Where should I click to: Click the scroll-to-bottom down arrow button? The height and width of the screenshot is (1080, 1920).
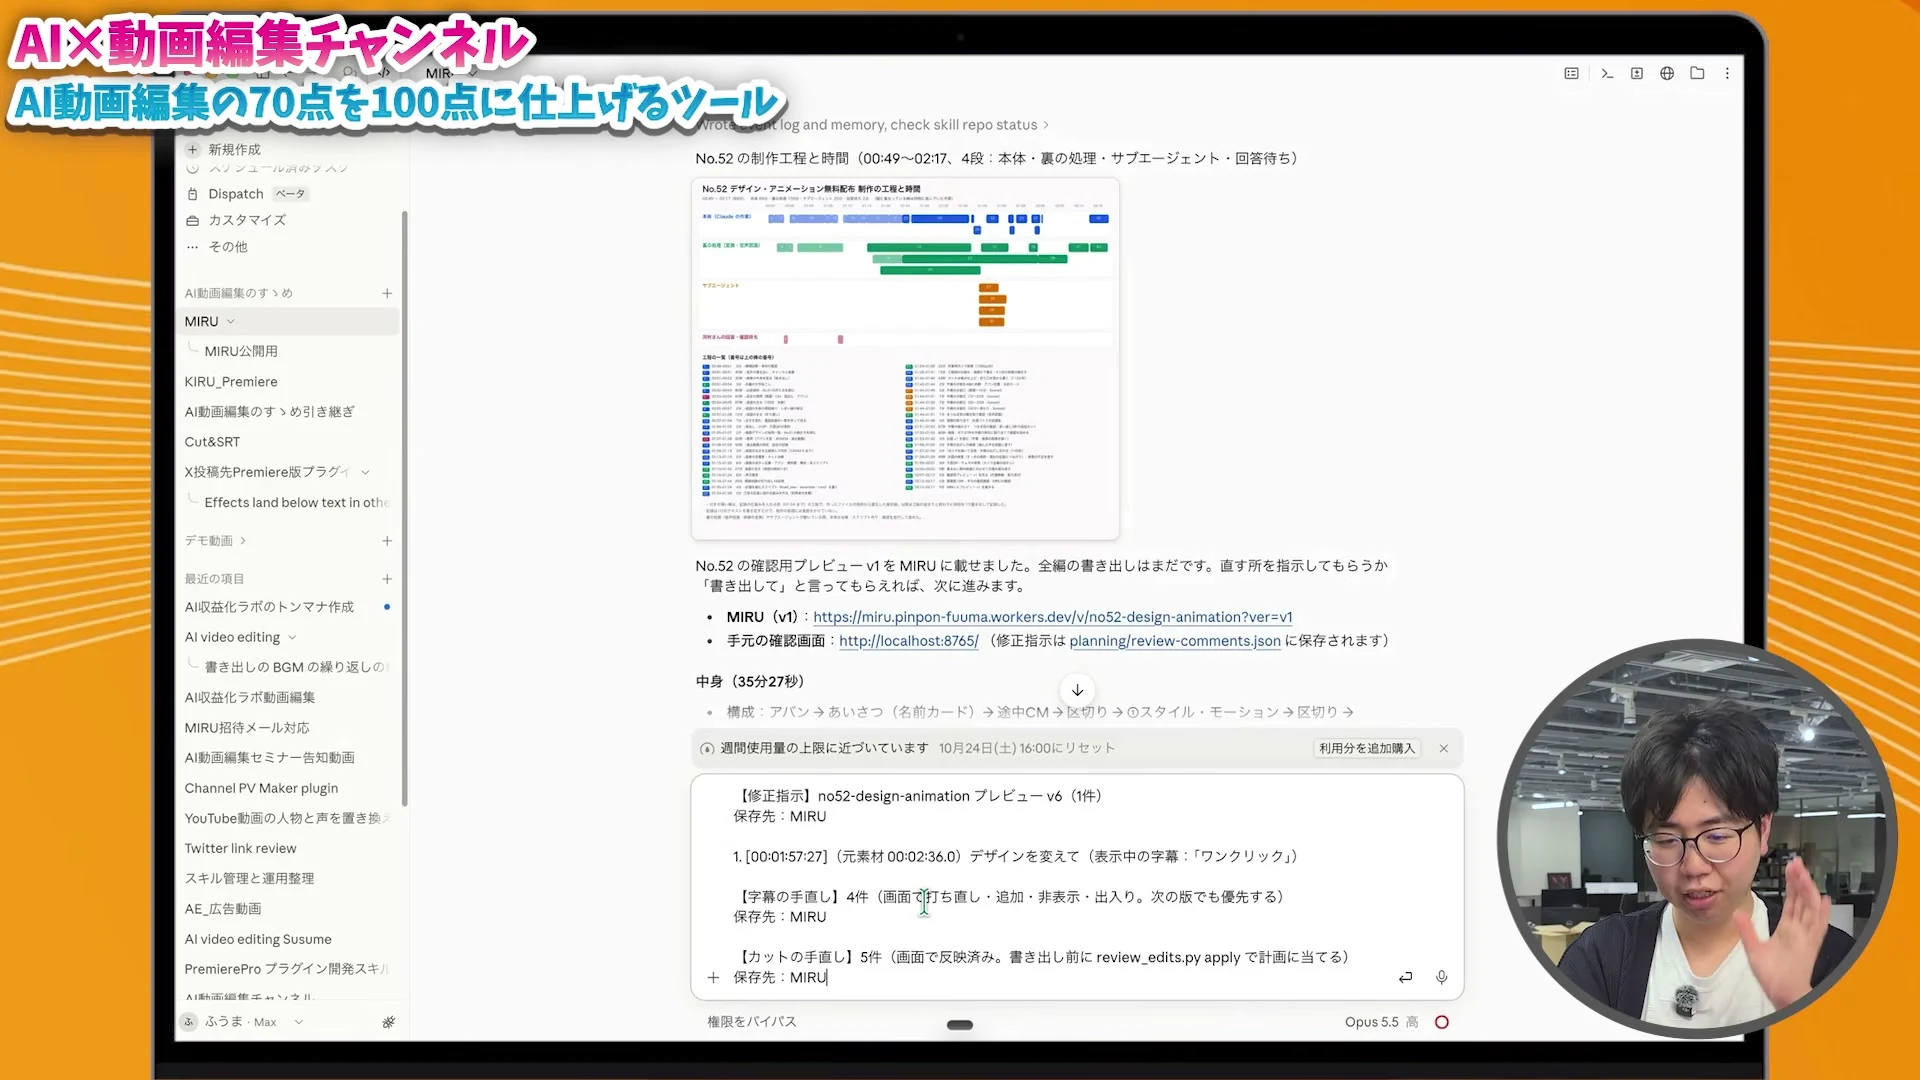coord(1077,690)
